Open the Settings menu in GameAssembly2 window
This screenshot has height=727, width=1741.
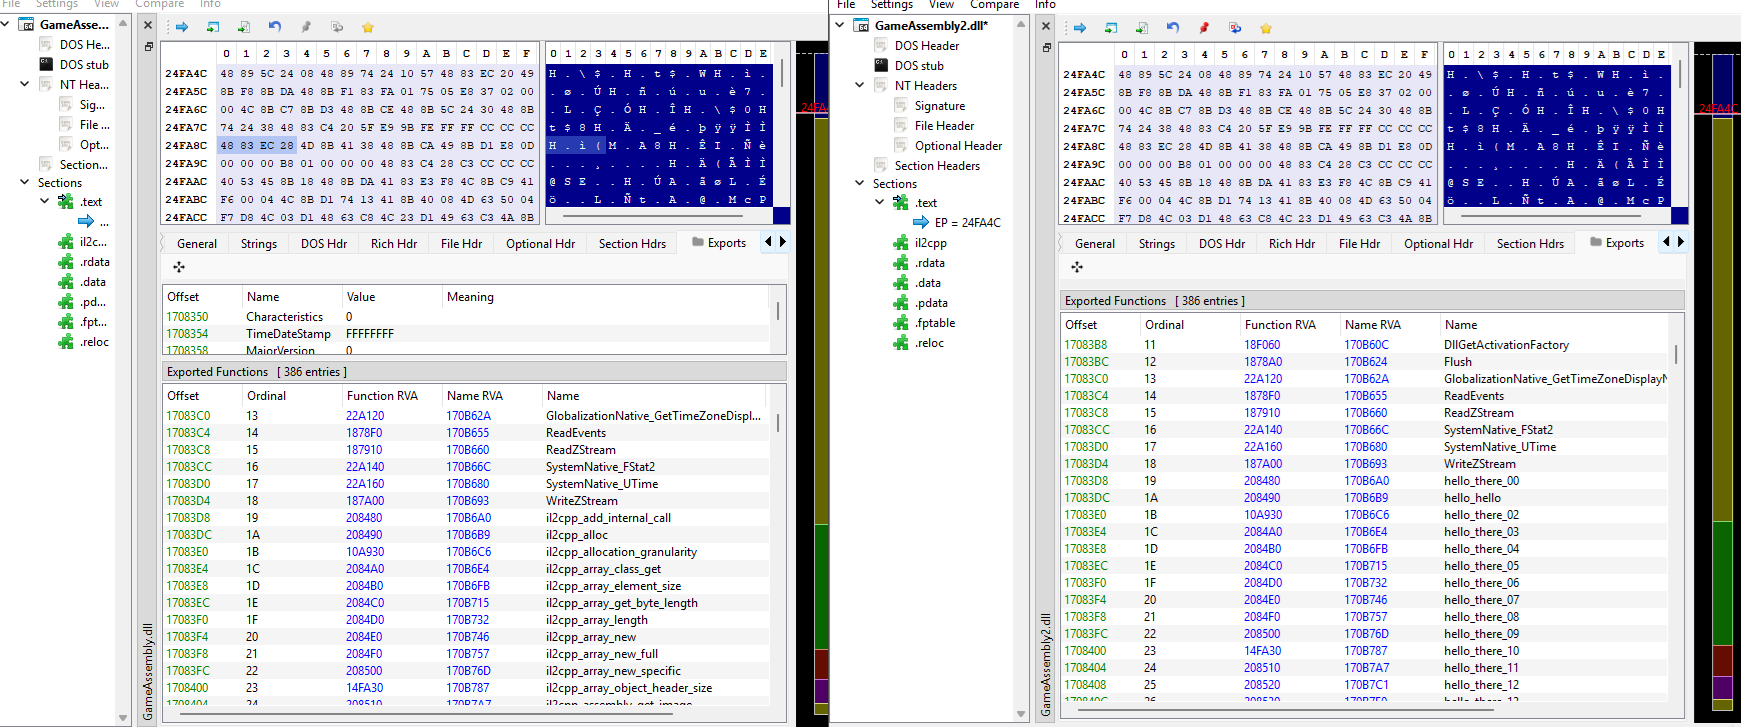(x=891, y=5)
